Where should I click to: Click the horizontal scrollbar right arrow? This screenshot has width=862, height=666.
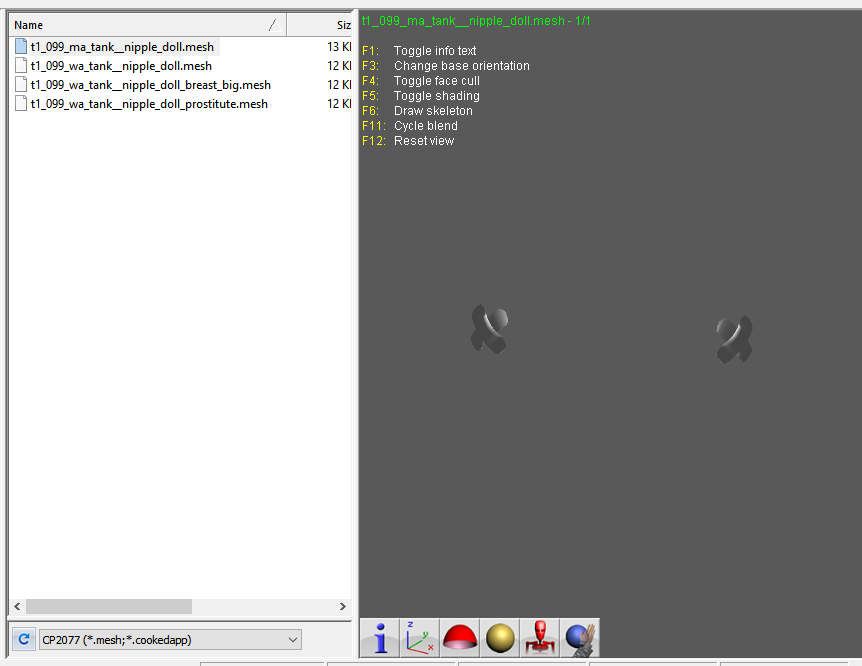[x=342, y=607]
